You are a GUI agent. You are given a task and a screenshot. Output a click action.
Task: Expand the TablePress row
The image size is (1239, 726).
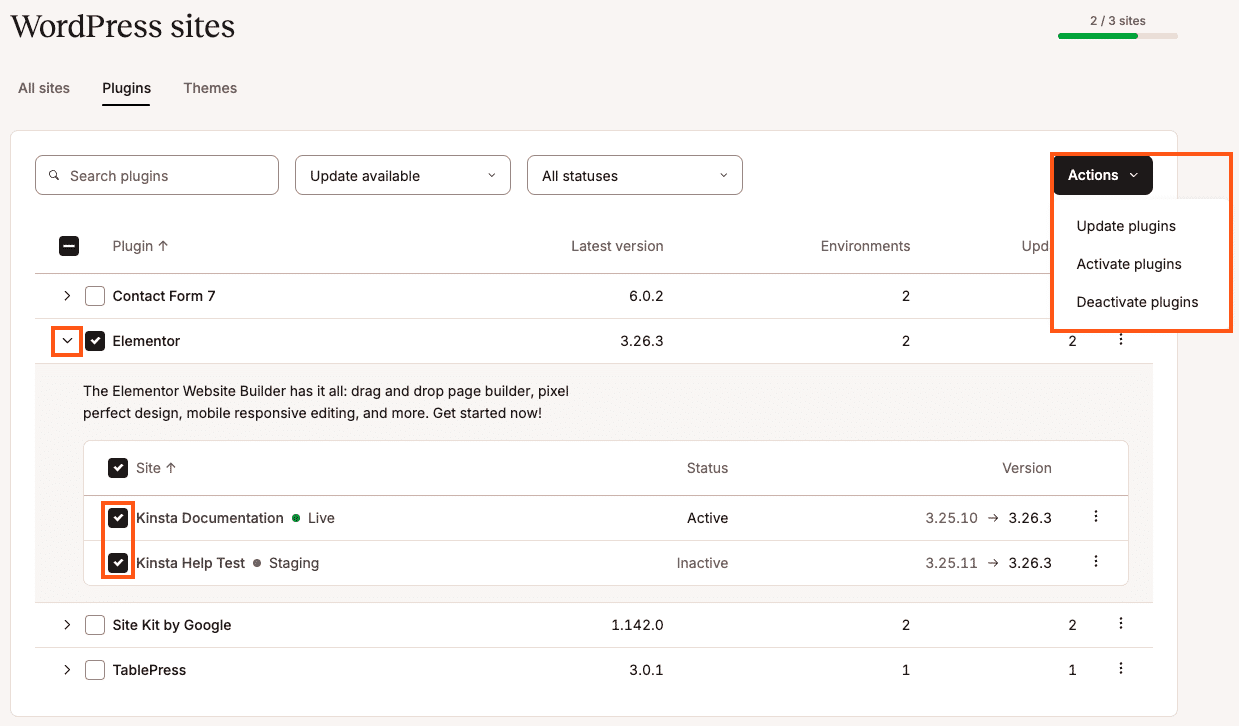(67, 670)
